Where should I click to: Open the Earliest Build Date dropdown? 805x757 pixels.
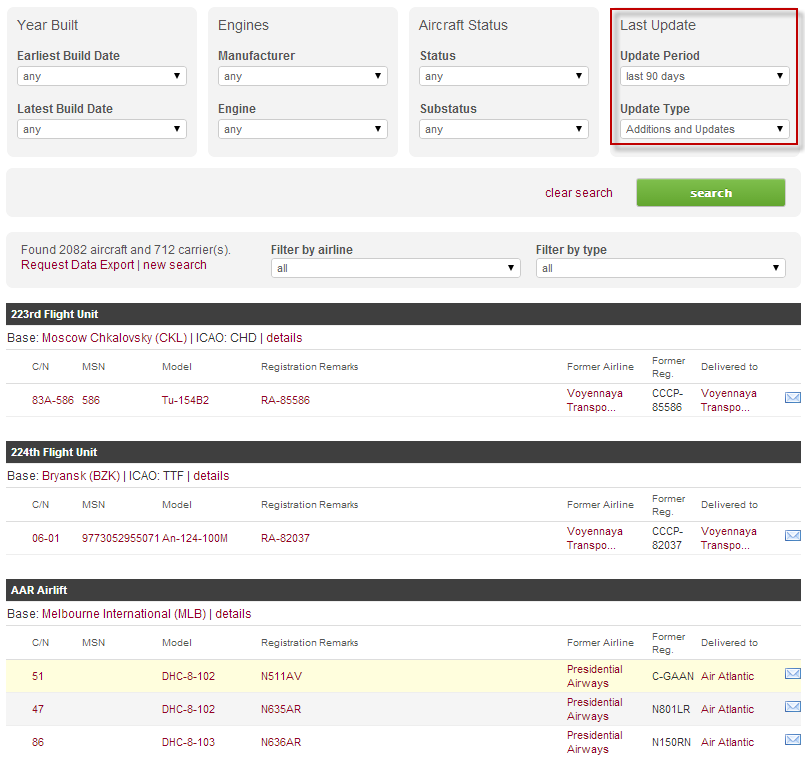102,76
